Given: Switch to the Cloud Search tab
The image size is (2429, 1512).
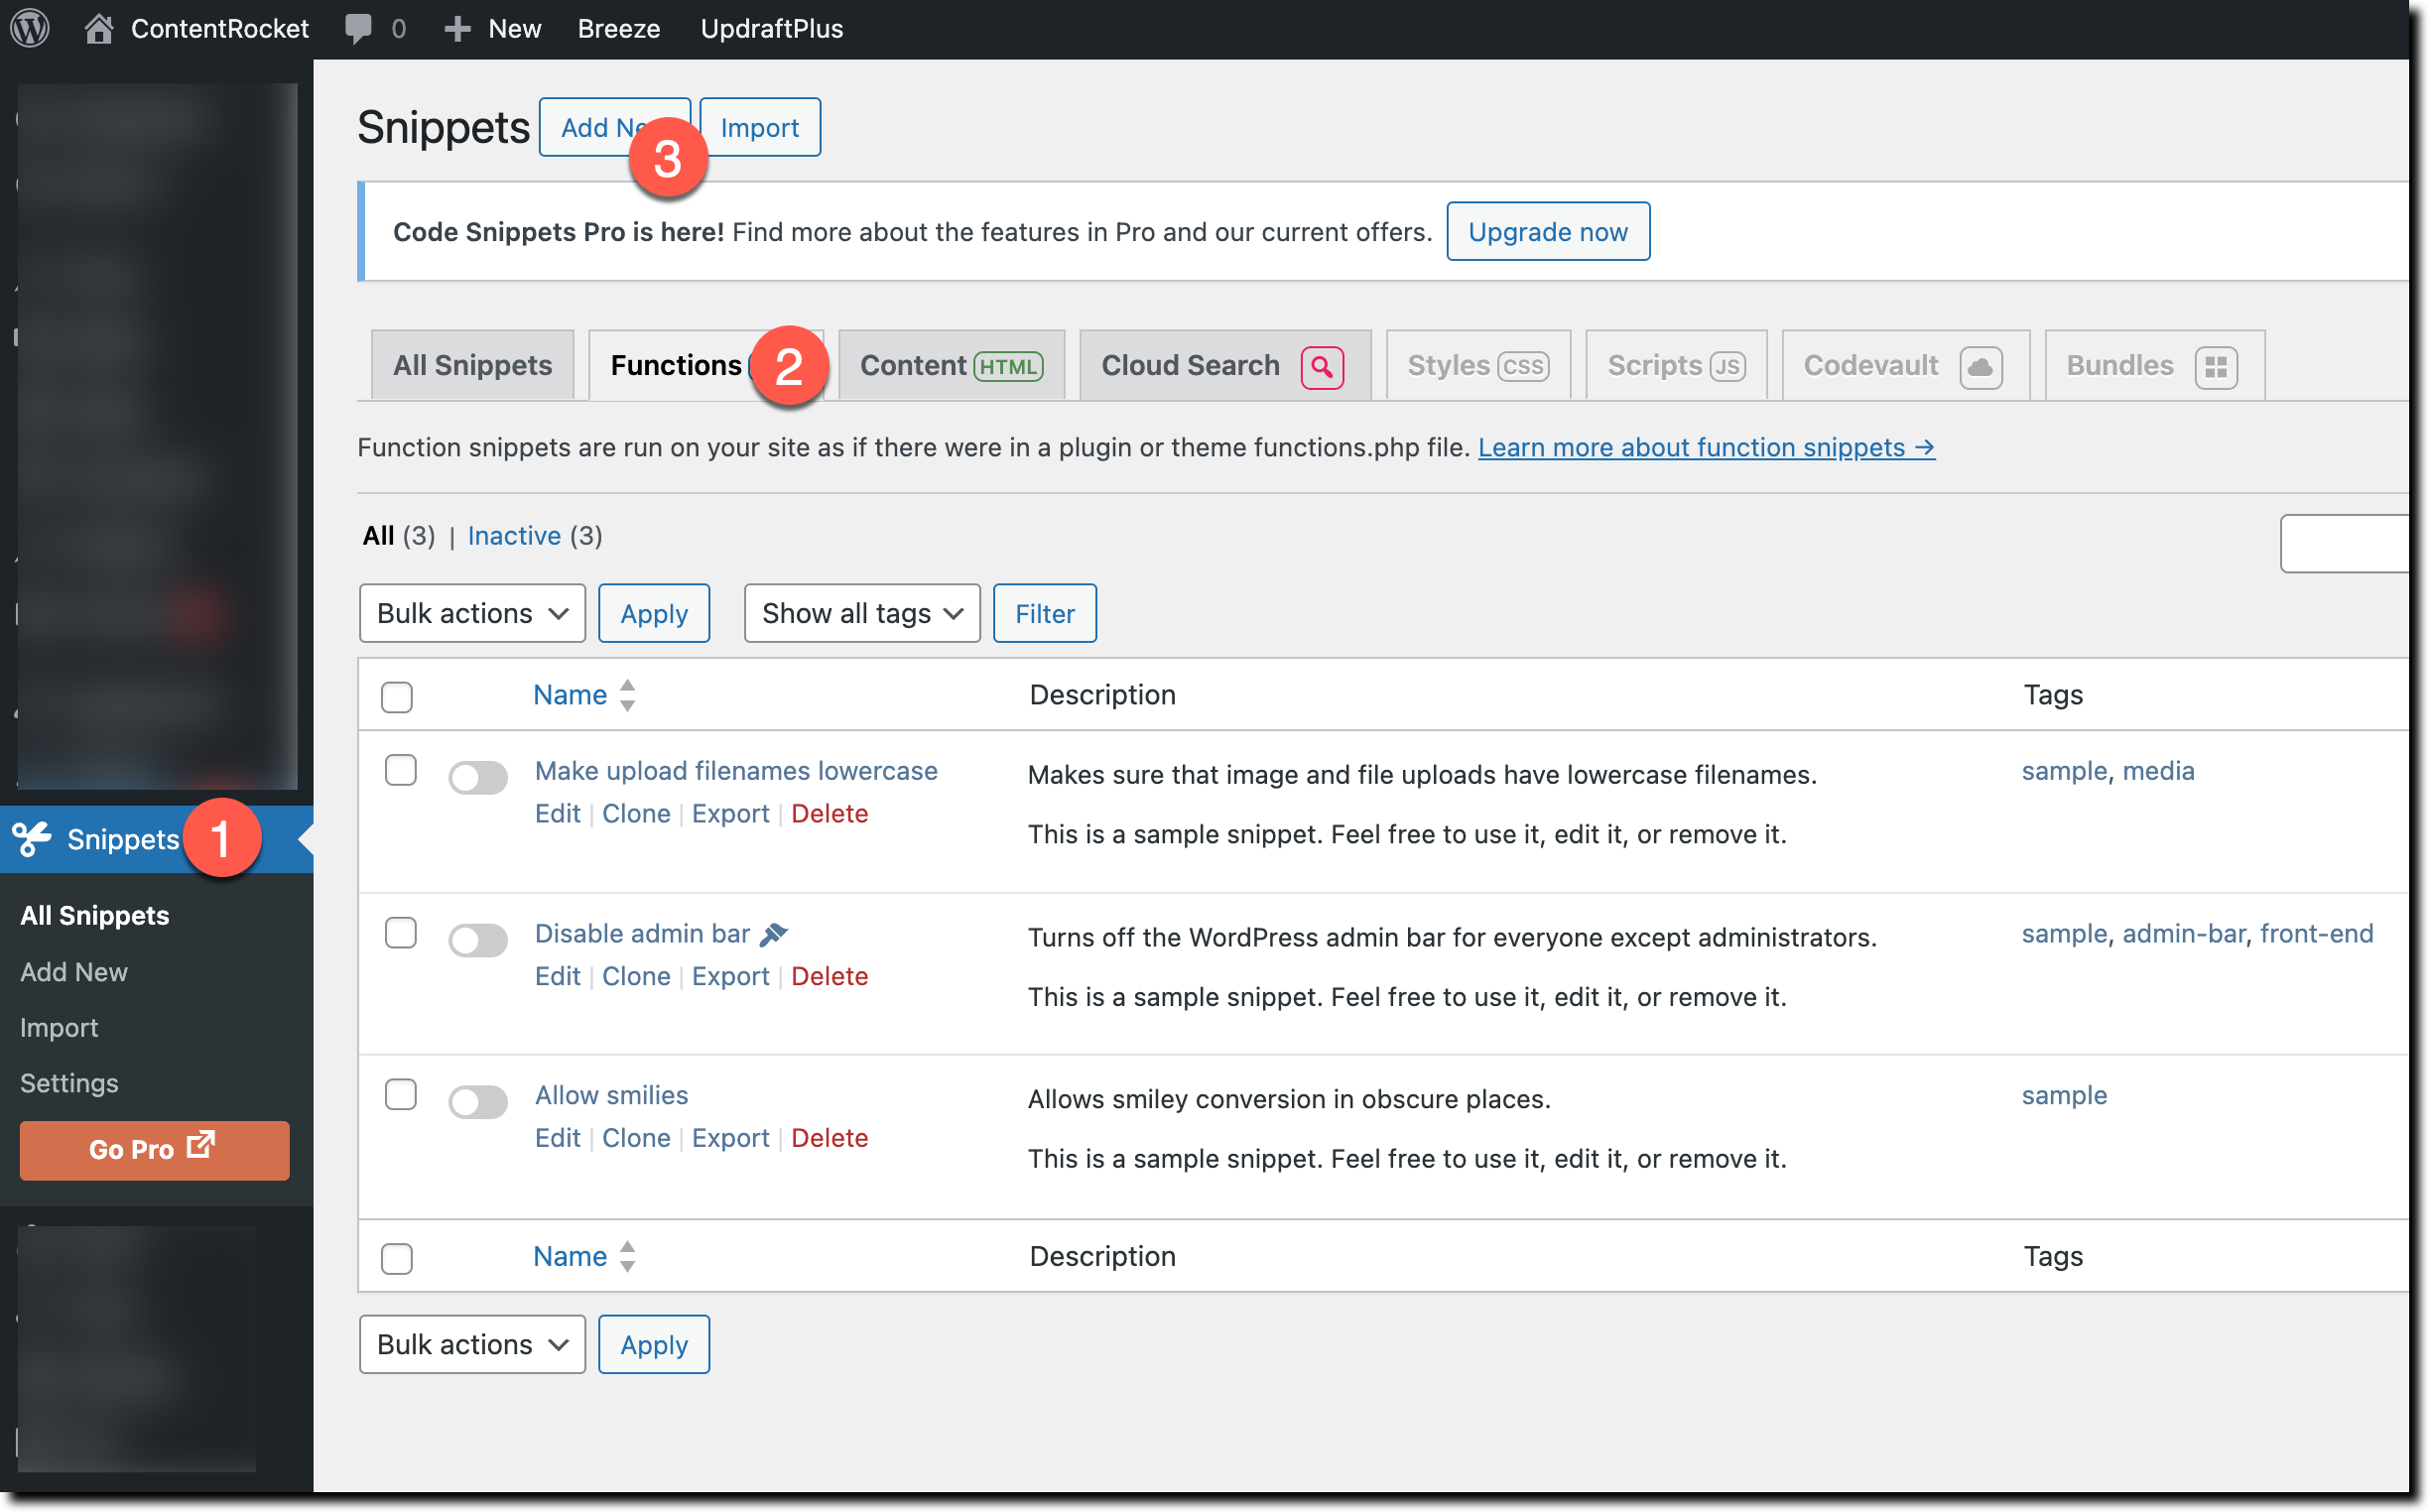Looking at the screenshot, I should tap(1225, 365).
